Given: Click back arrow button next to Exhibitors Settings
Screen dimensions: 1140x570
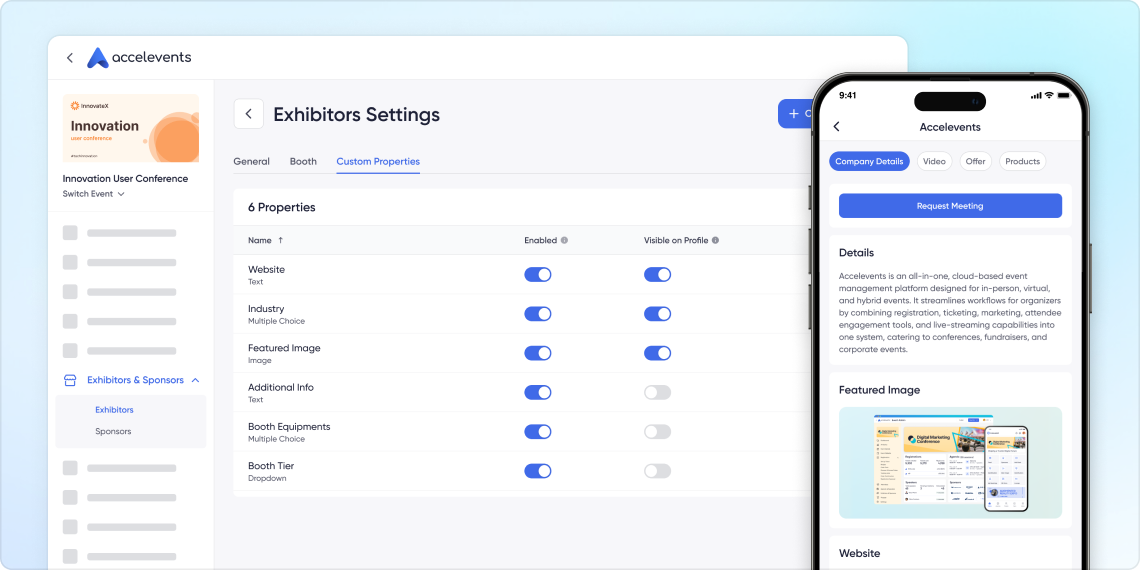Looking at the screenshot, I should point(249,114).
